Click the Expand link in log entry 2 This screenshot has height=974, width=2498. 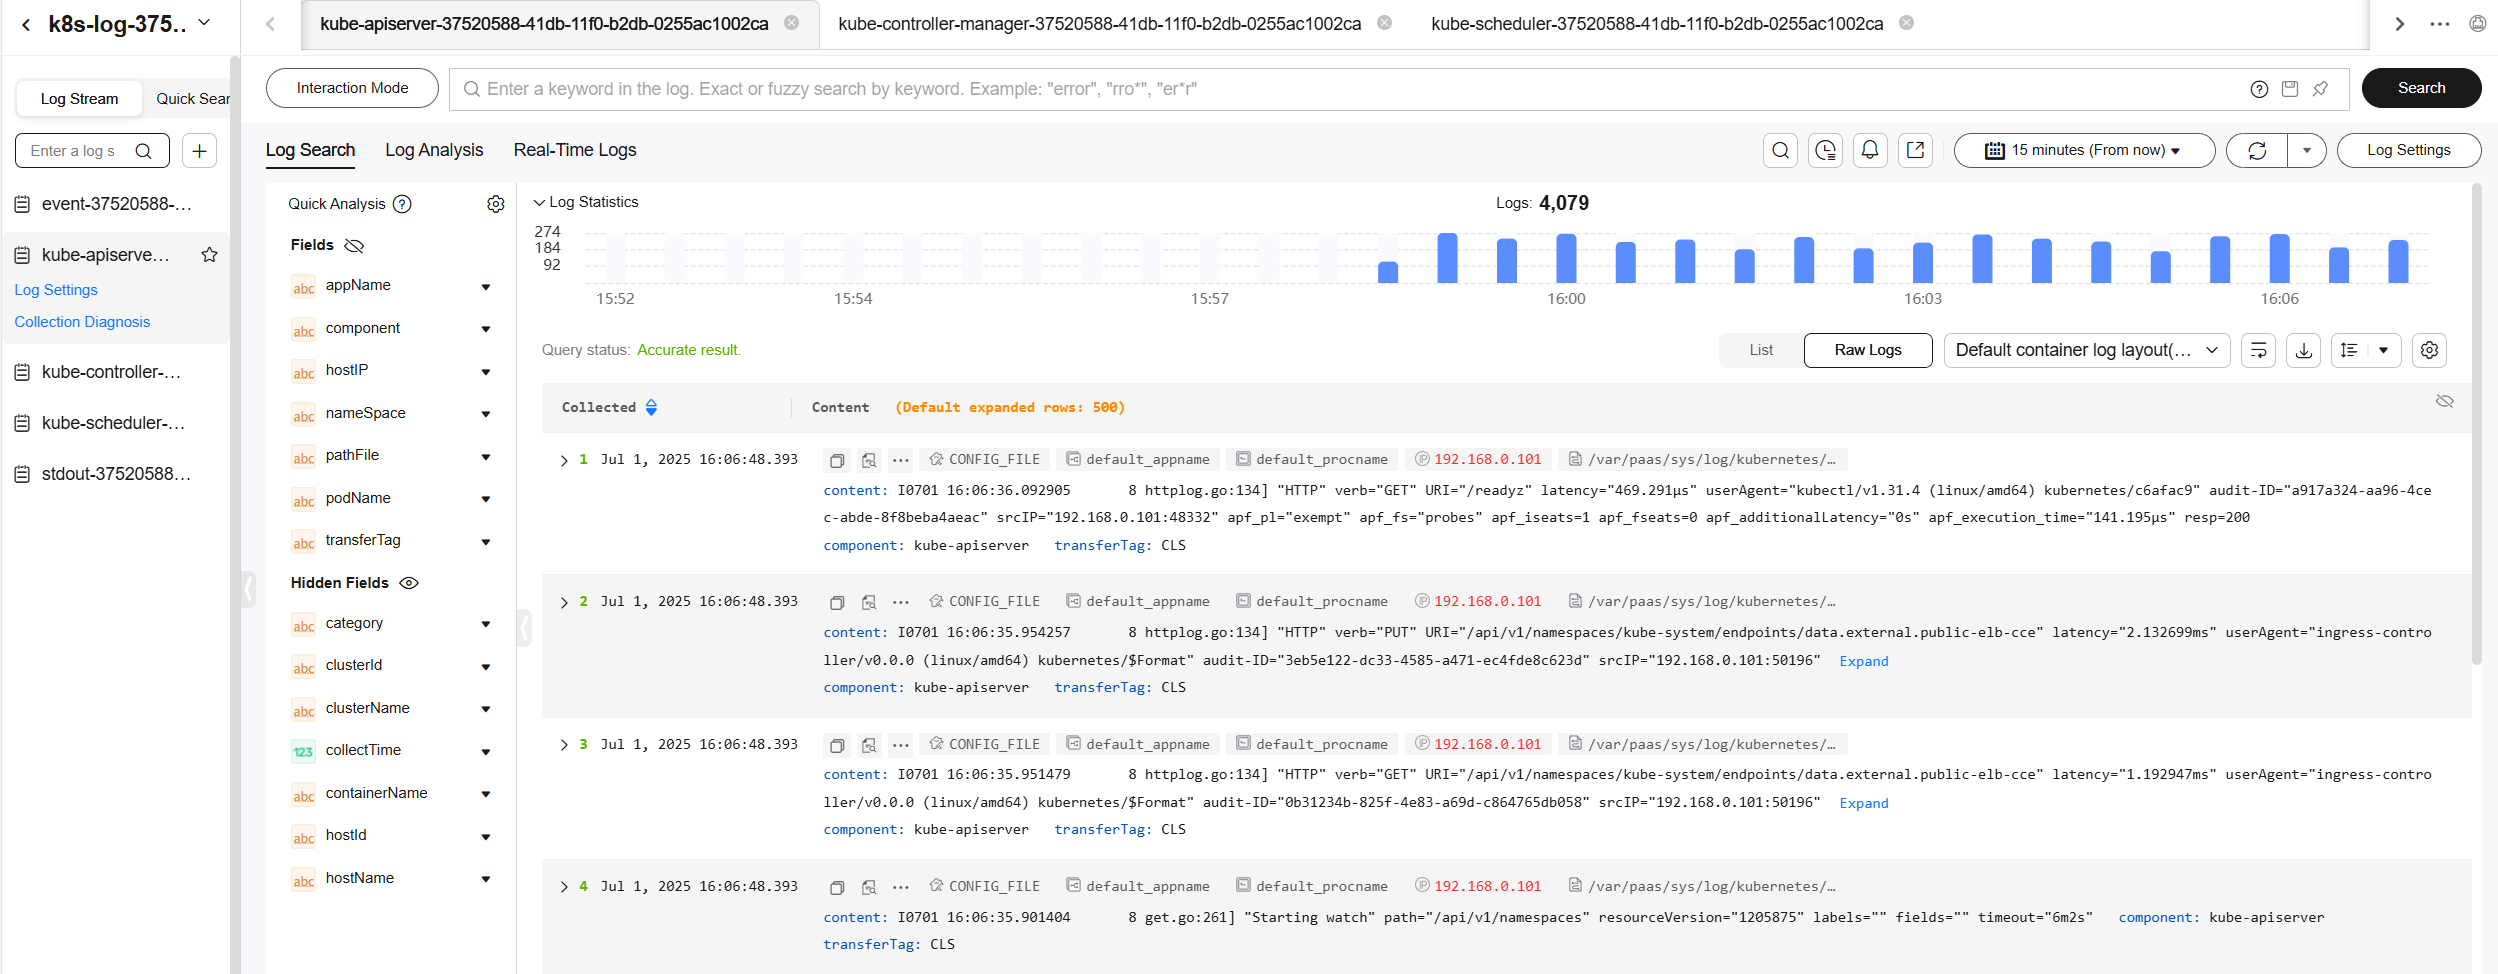point(1863,661)
